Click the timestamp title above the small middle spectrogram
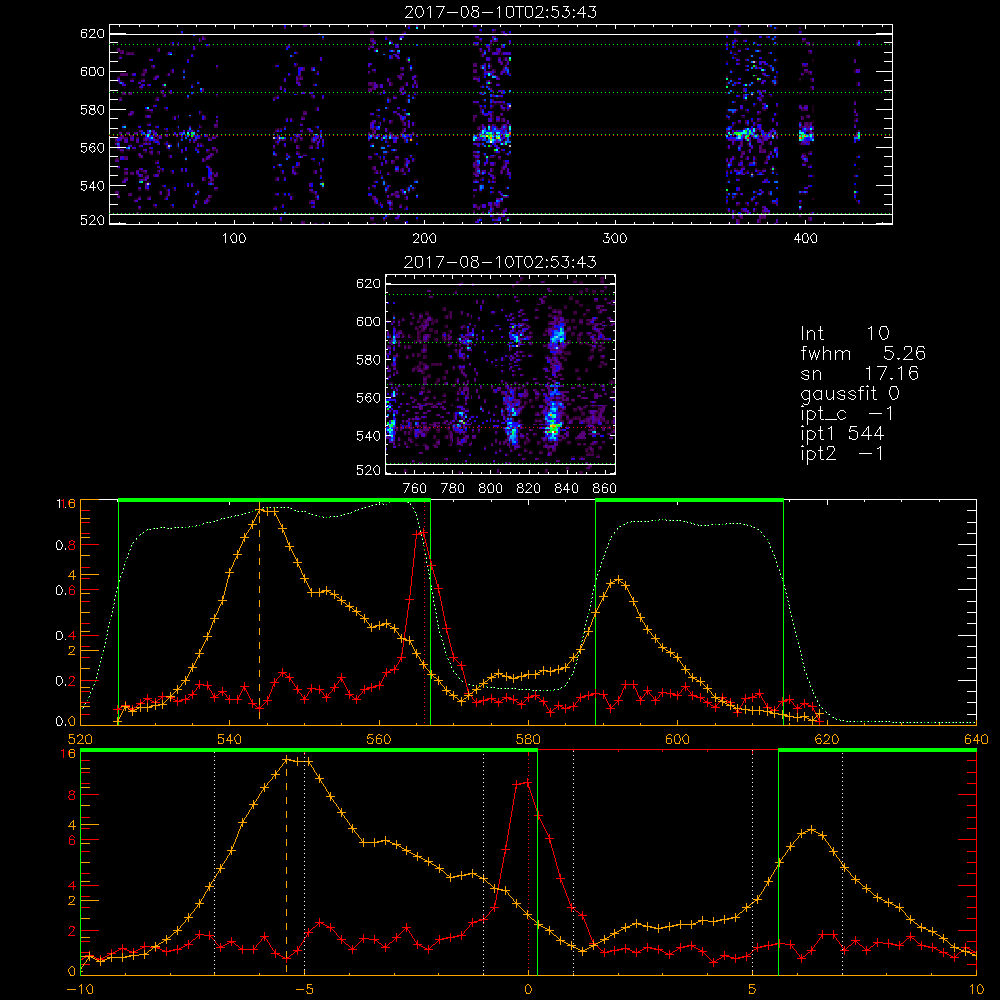1000x1000 pixels. pos(501,262)
